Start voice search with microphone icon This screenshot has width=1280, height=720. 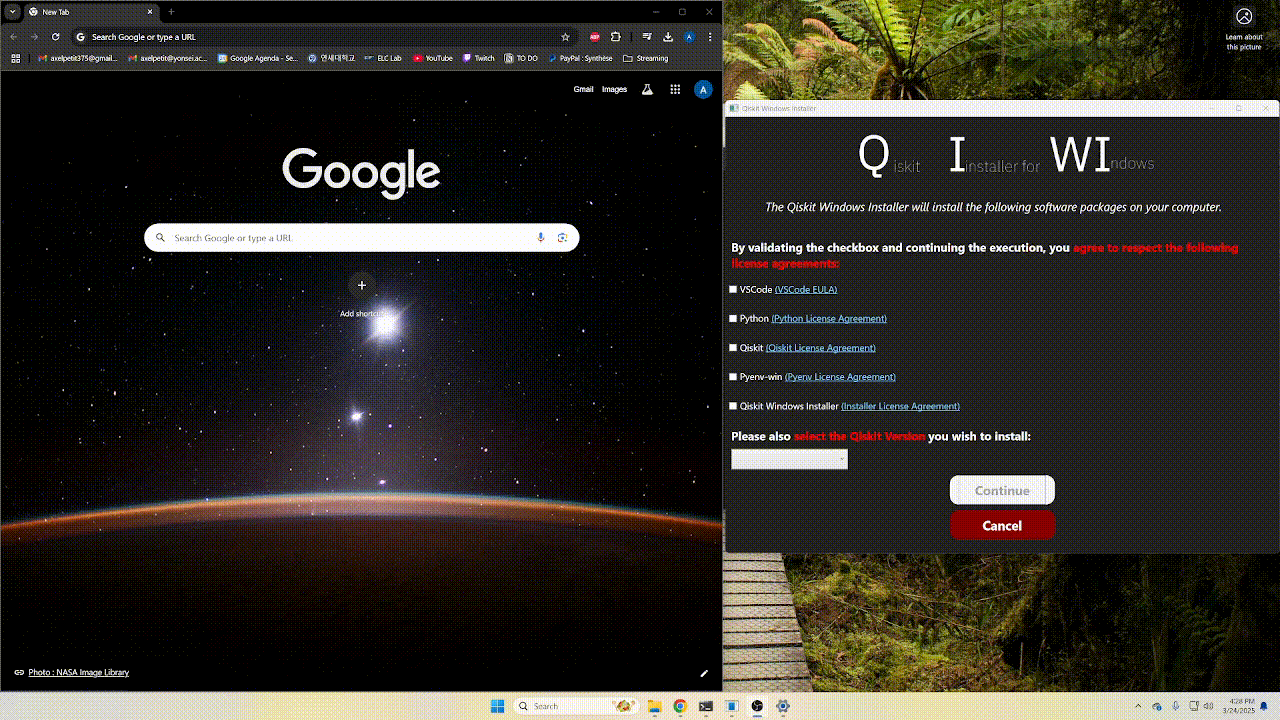click(541, 238)
